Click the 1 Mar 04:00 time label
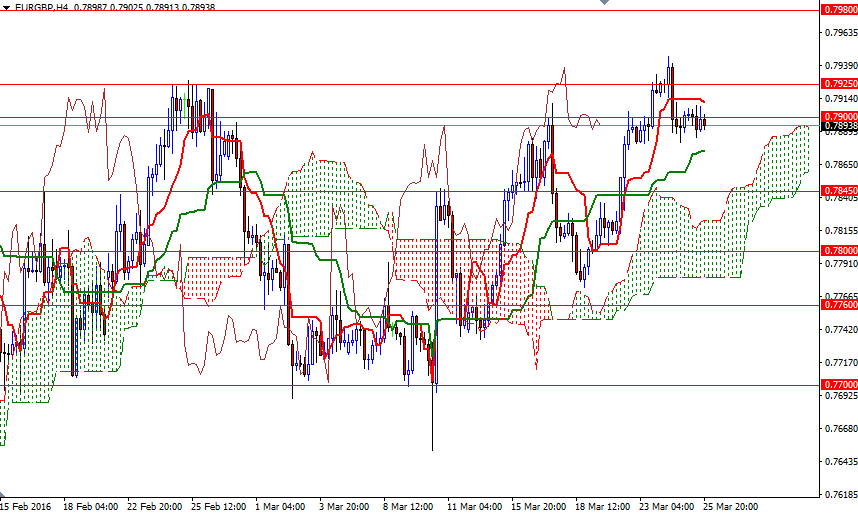 click(281, 507)
